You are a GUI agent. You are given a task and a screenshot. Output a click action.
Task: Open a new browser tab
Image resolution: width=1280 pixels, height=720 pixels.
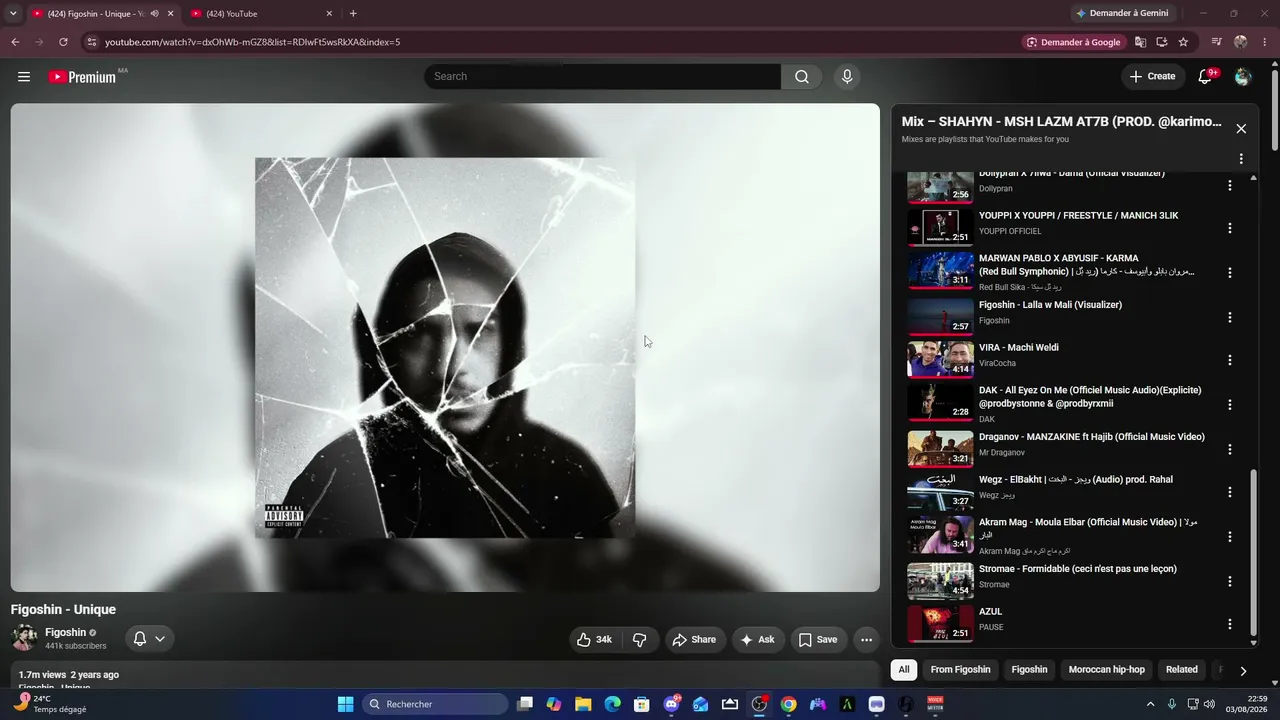tap(353, 14)
